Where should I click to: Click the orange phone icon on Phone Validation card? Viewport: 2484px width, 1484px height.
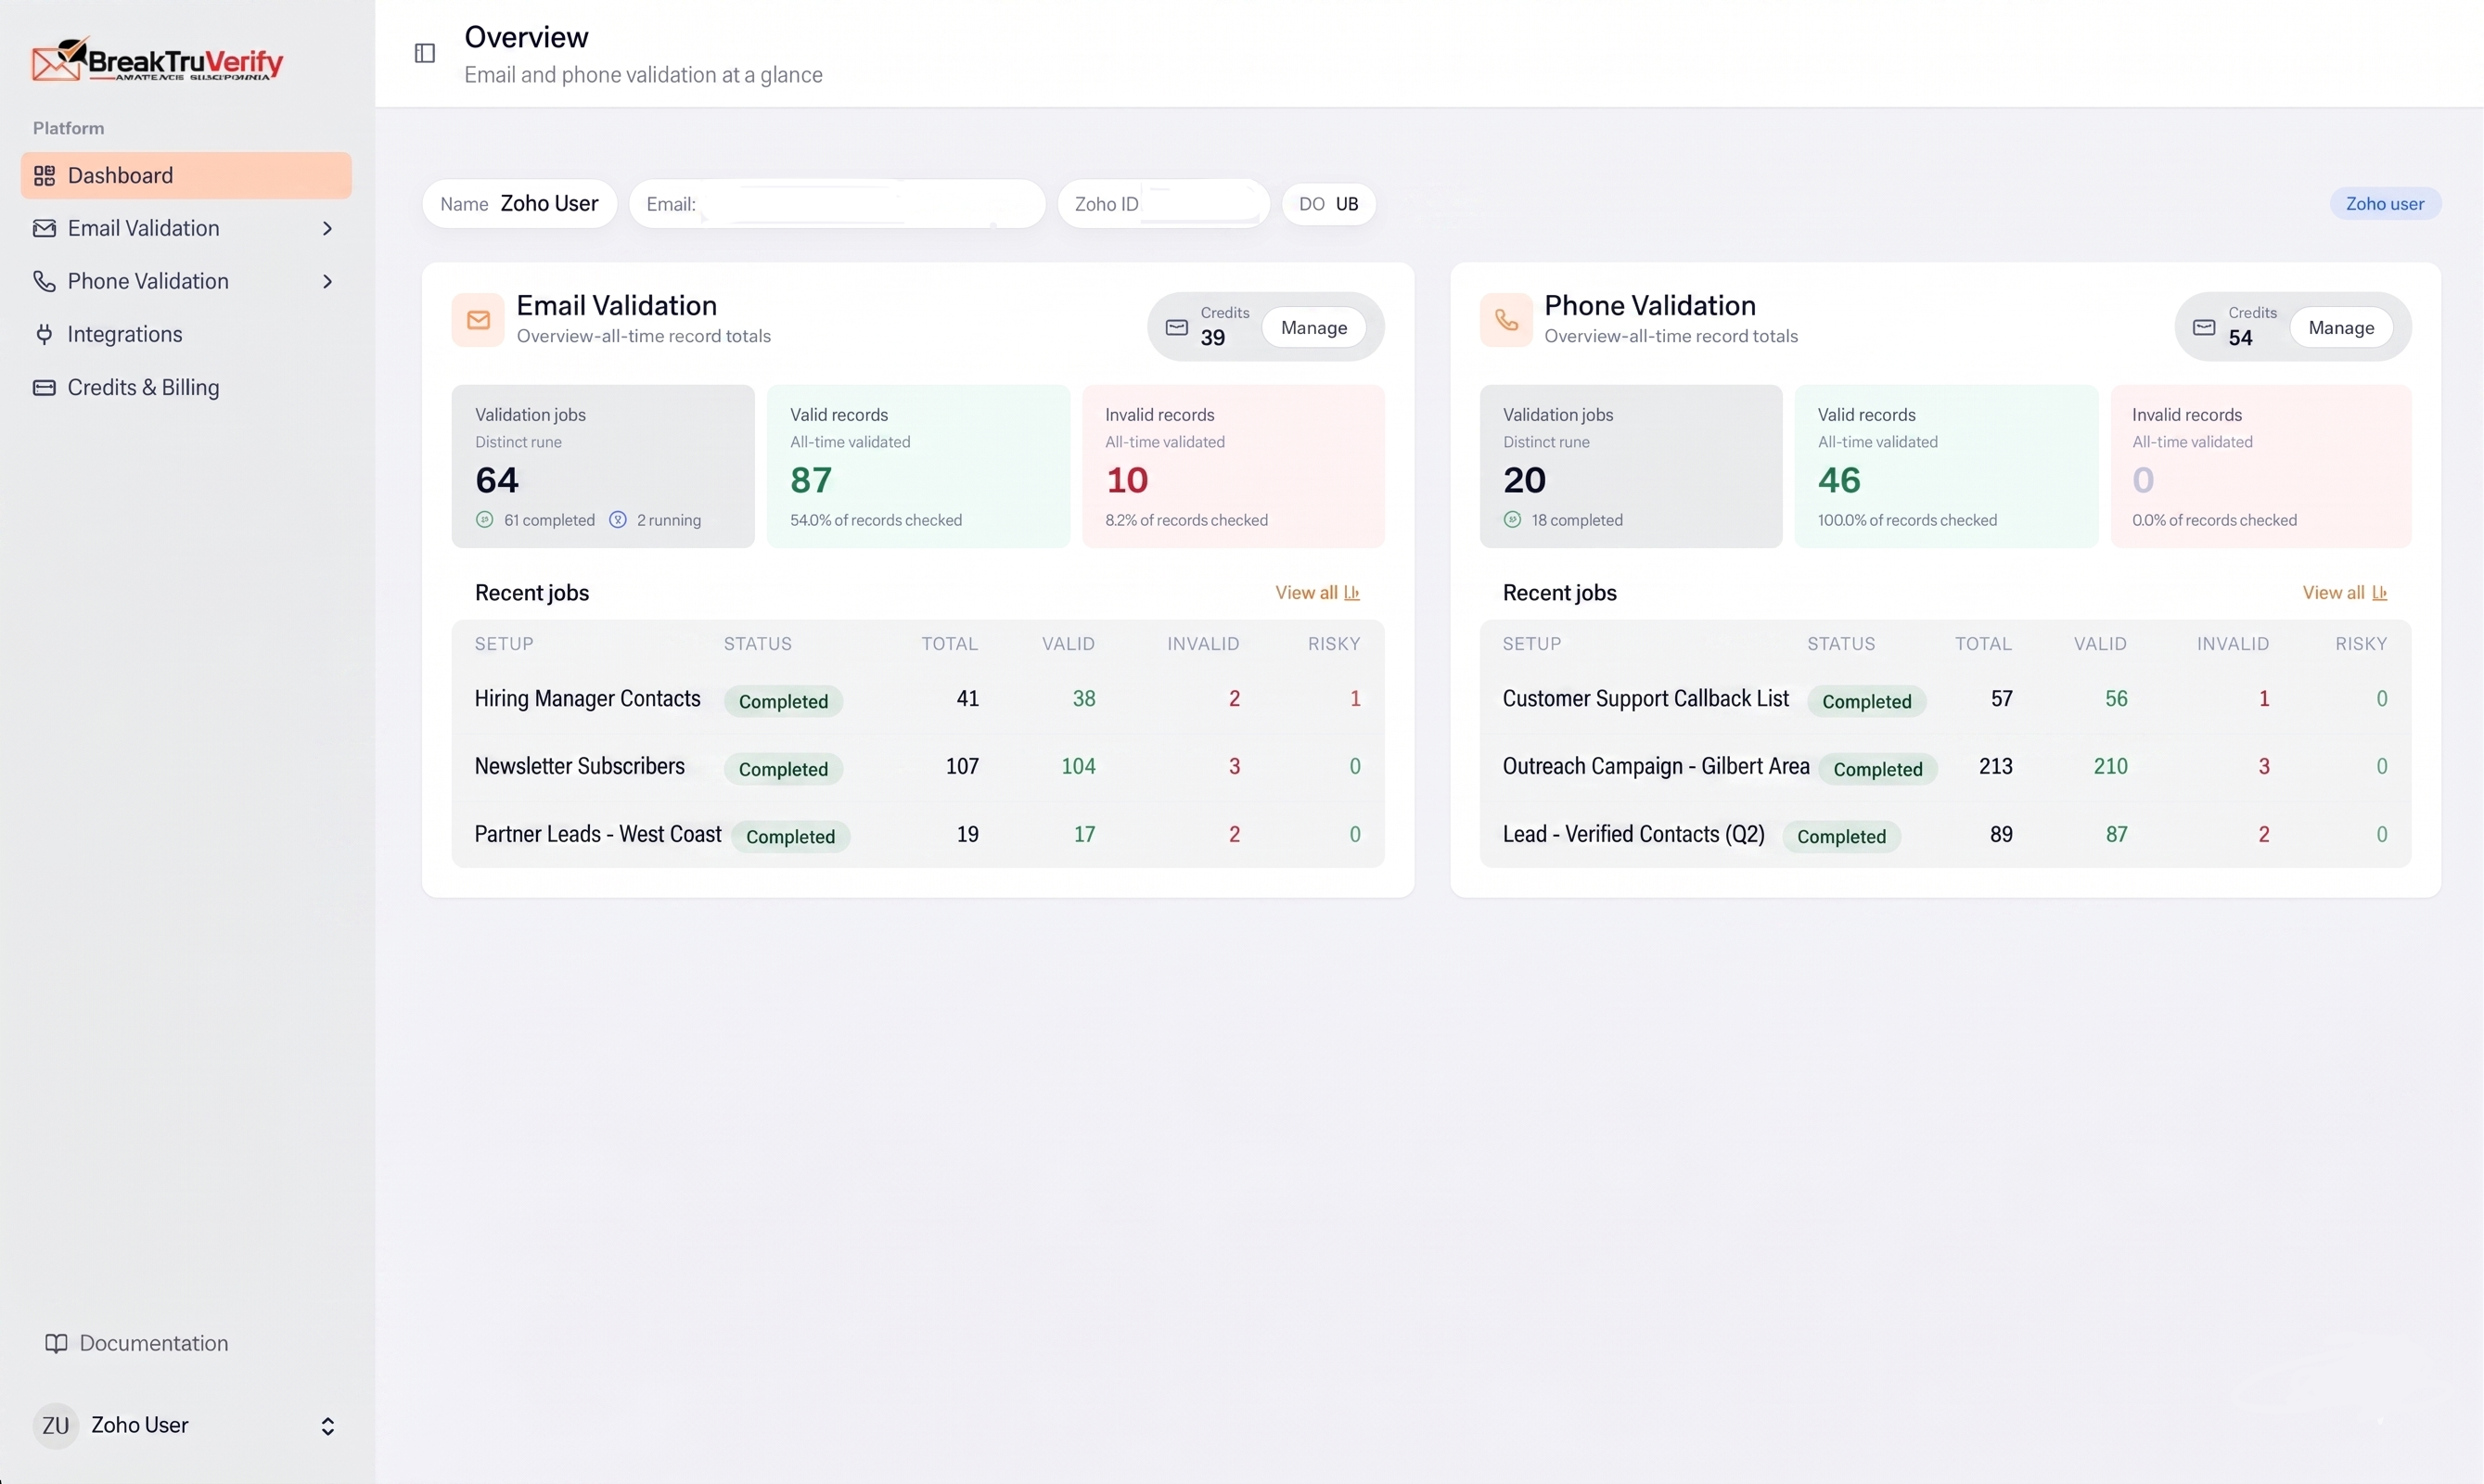pos(1506,320)
